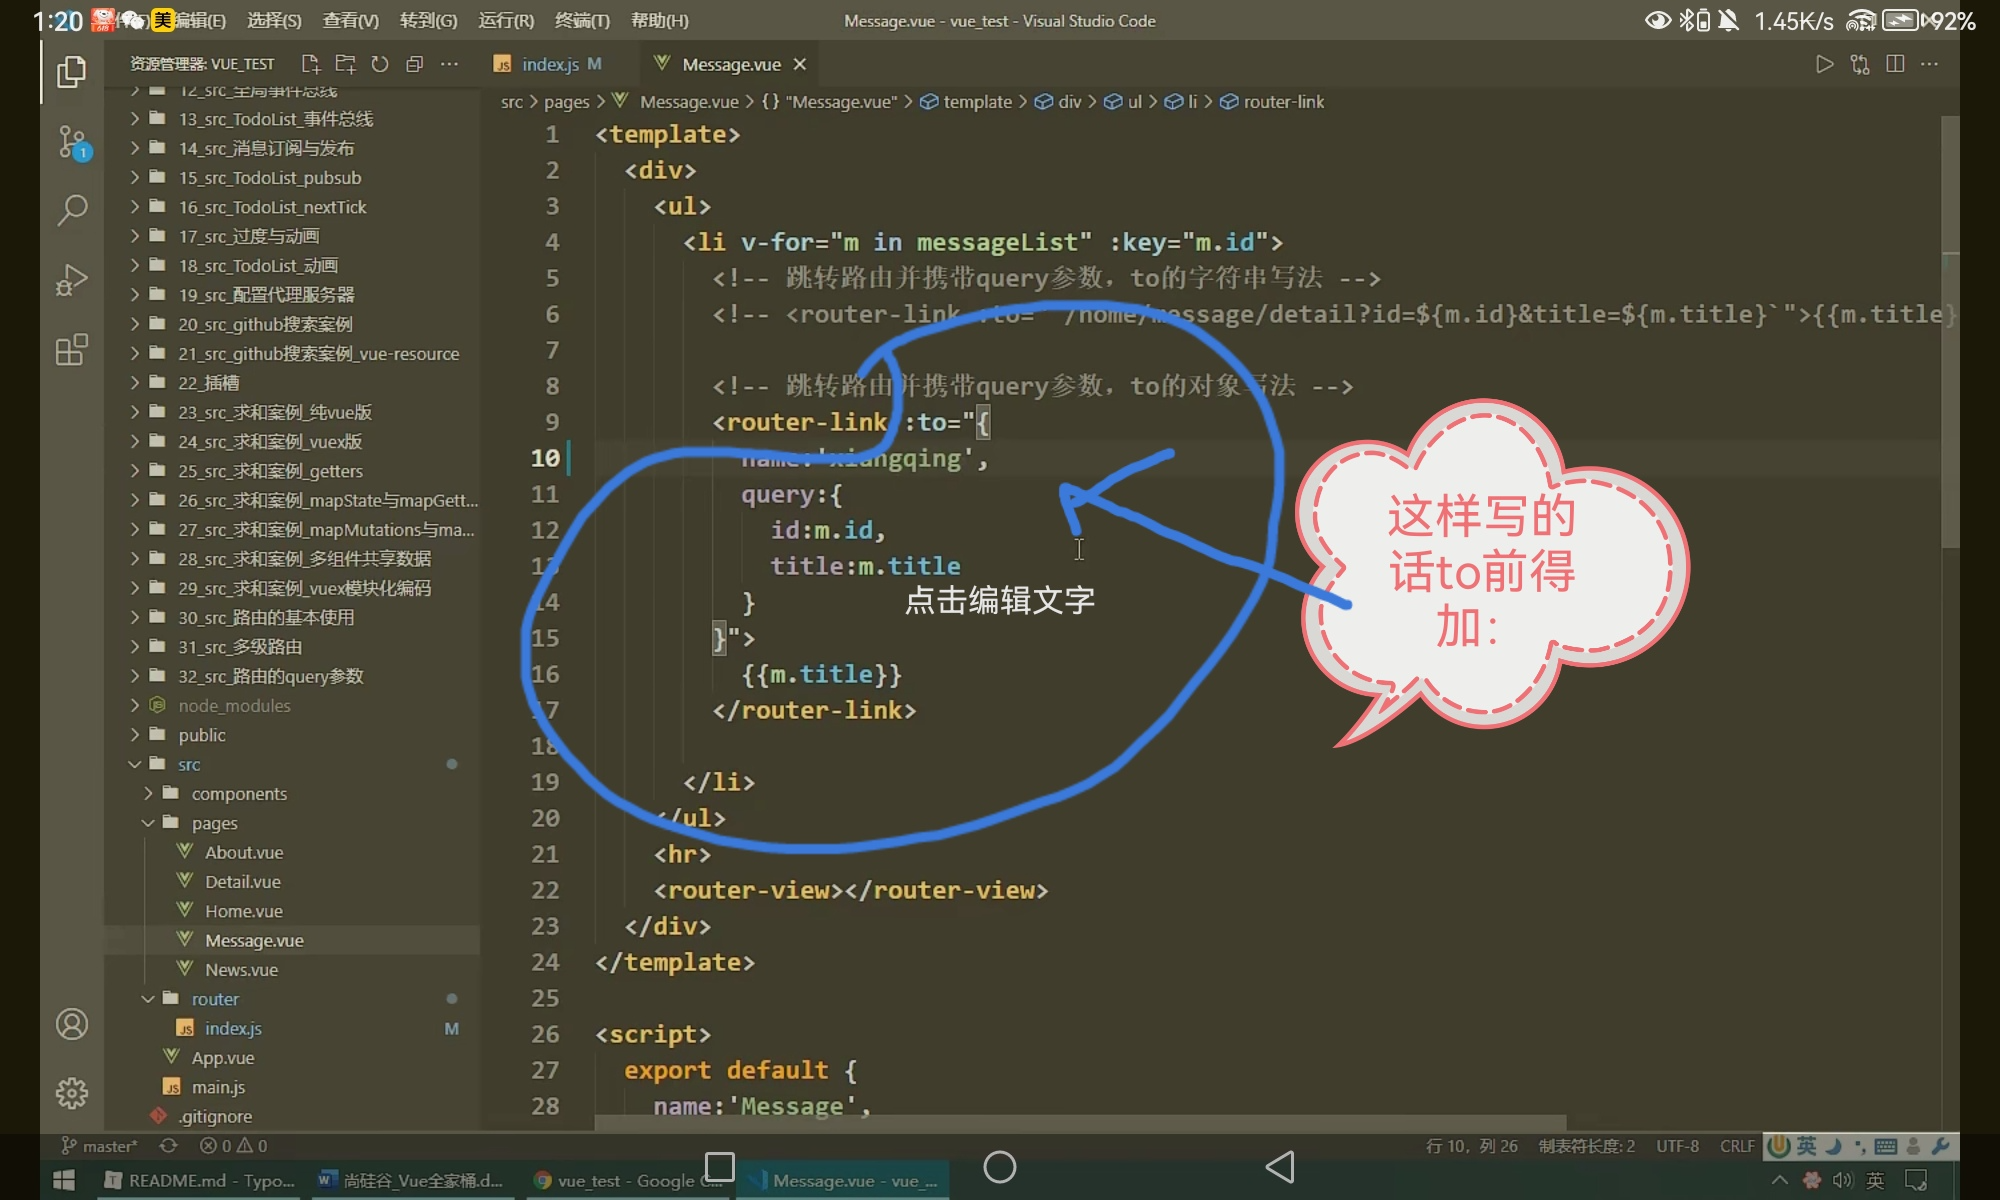
Task: Change CRLF line ending setting
Action: (1737, 1146)
